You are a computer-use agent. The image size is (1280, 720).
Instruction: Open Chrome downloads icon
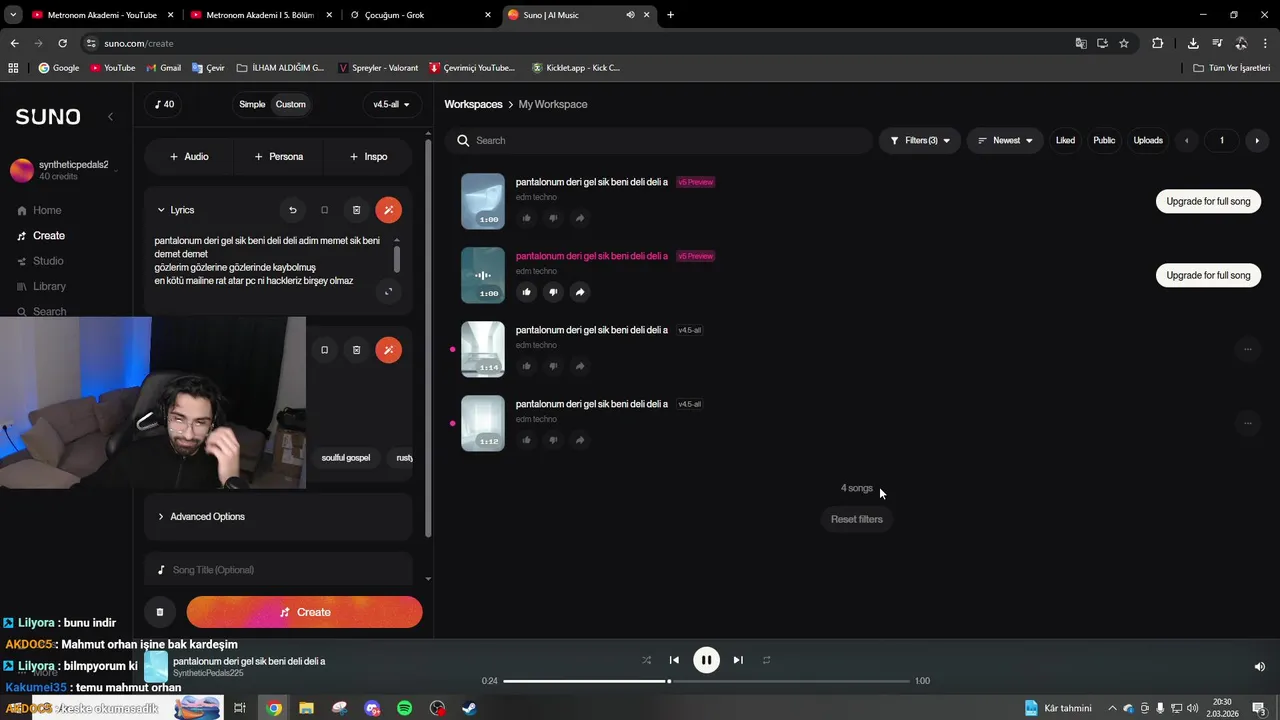[x=1193, y=43]
